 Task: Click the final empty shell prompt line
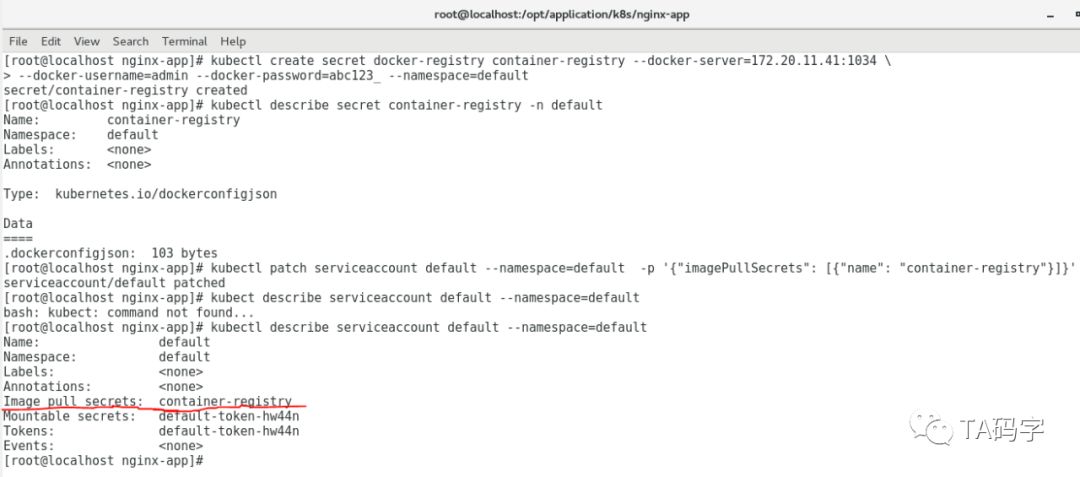click(105, 461)
